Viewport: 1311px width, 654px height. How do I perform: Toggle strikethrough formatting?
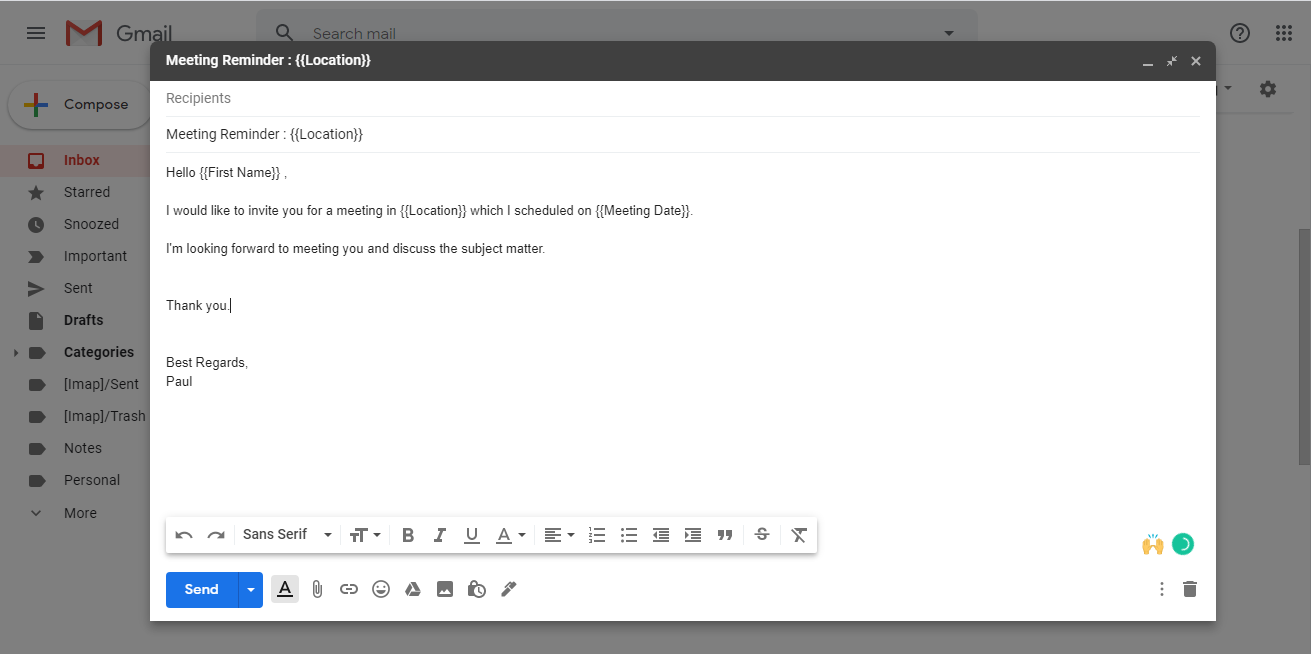762,535
